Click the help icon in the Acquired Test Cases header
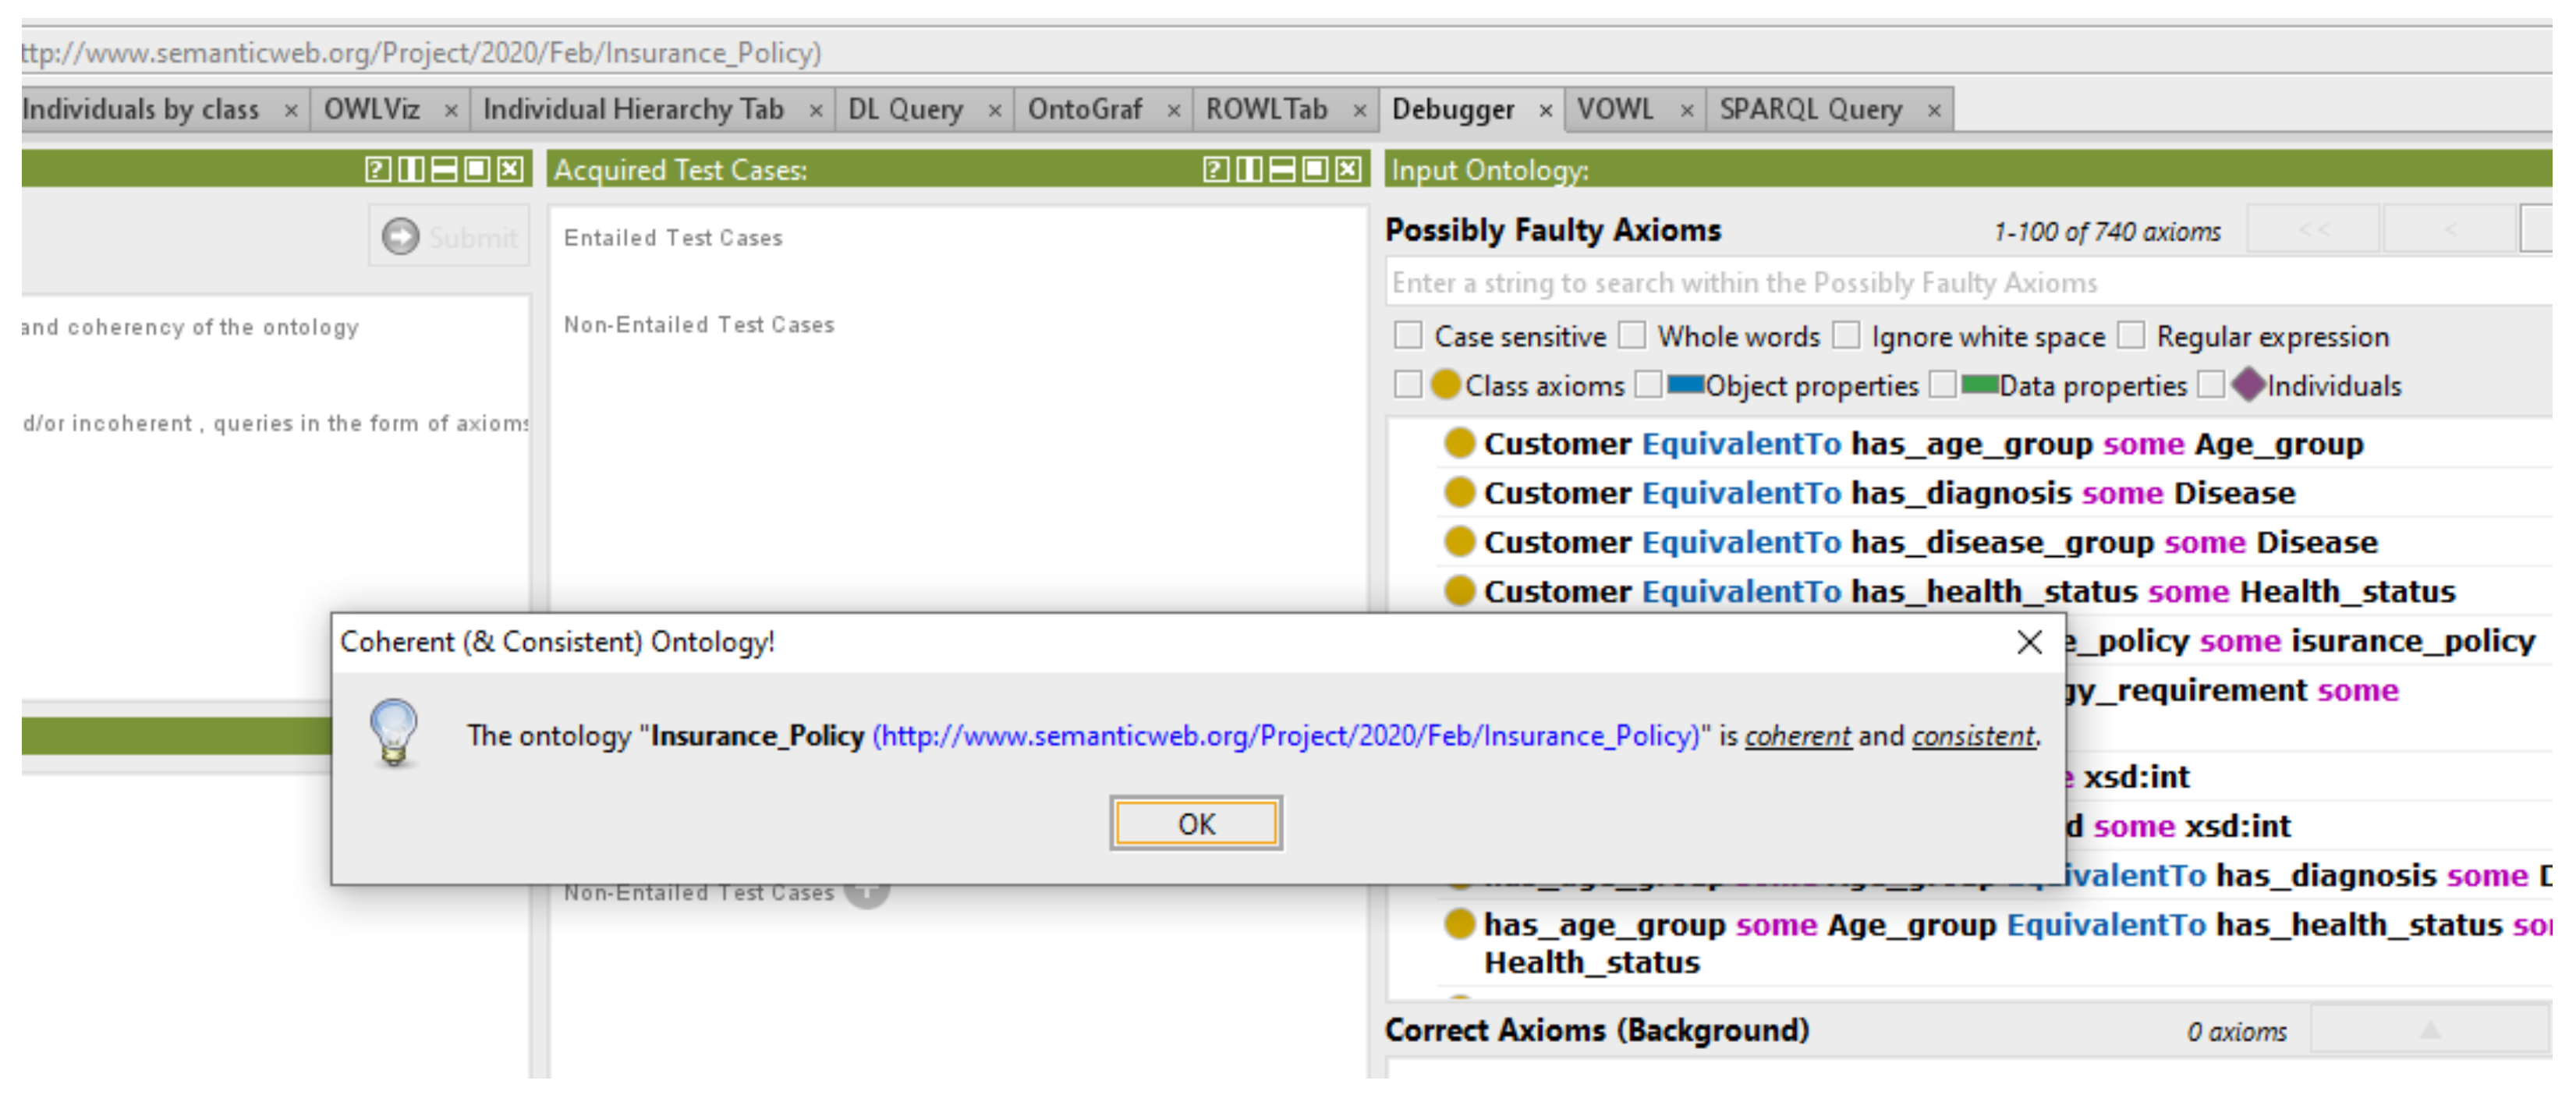 point(1215,170)
